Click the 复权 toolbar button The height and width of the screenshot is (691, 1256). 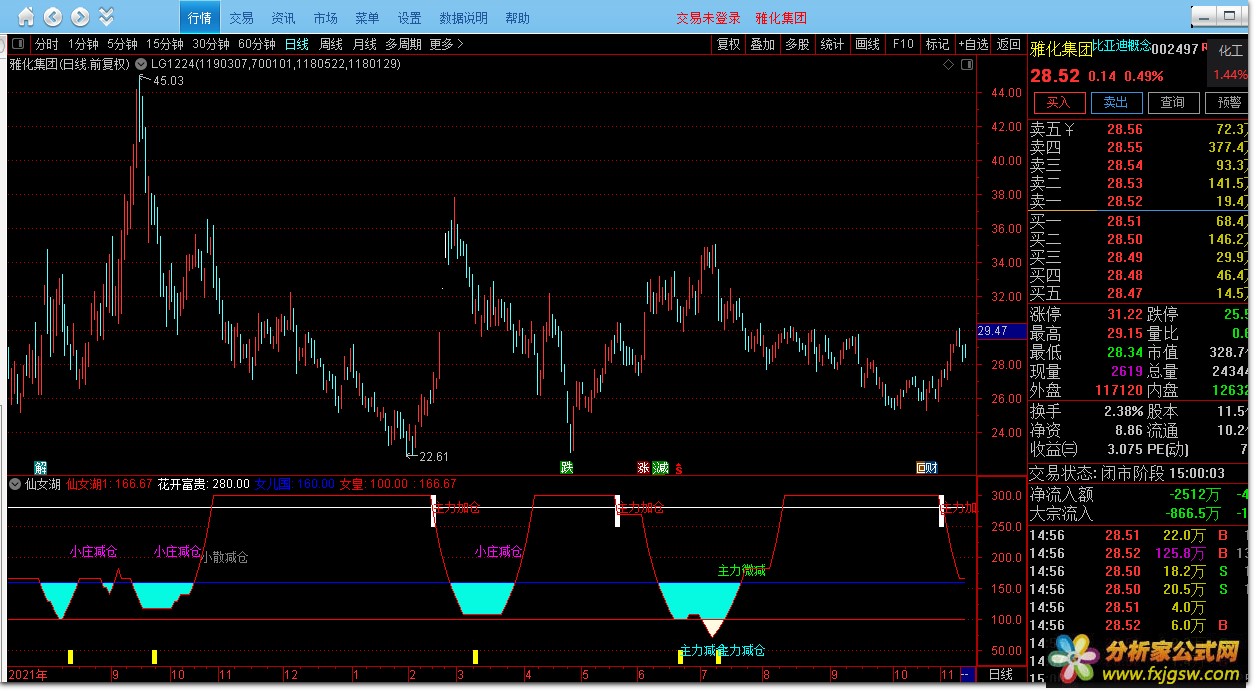point(728,44)
